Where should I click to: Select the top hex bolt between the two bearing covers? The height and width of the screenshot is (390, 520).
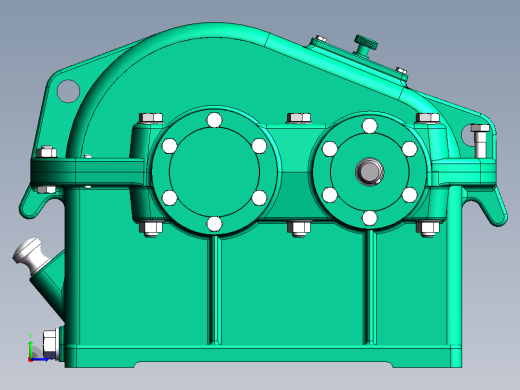coord(299,118)
